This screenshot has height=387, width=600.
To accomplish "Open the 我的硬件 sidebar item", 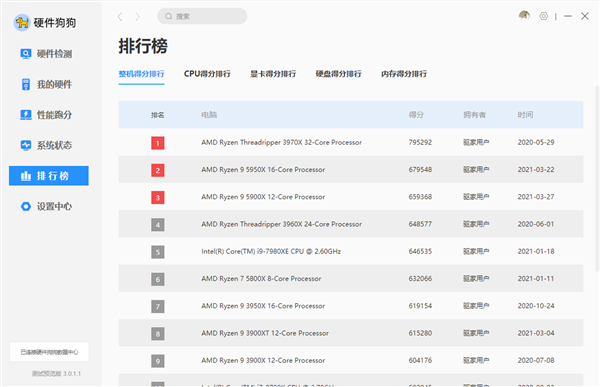I will (x=46, y=84).
